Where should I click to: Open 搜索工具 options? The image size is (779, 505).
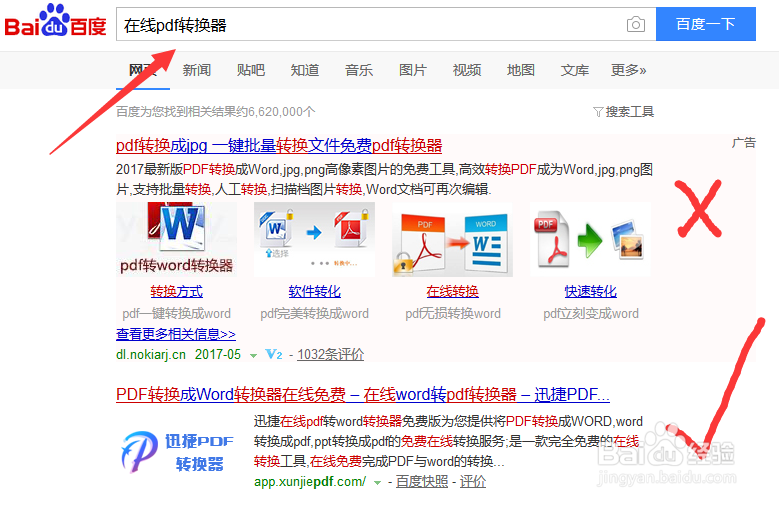(629, 112)
